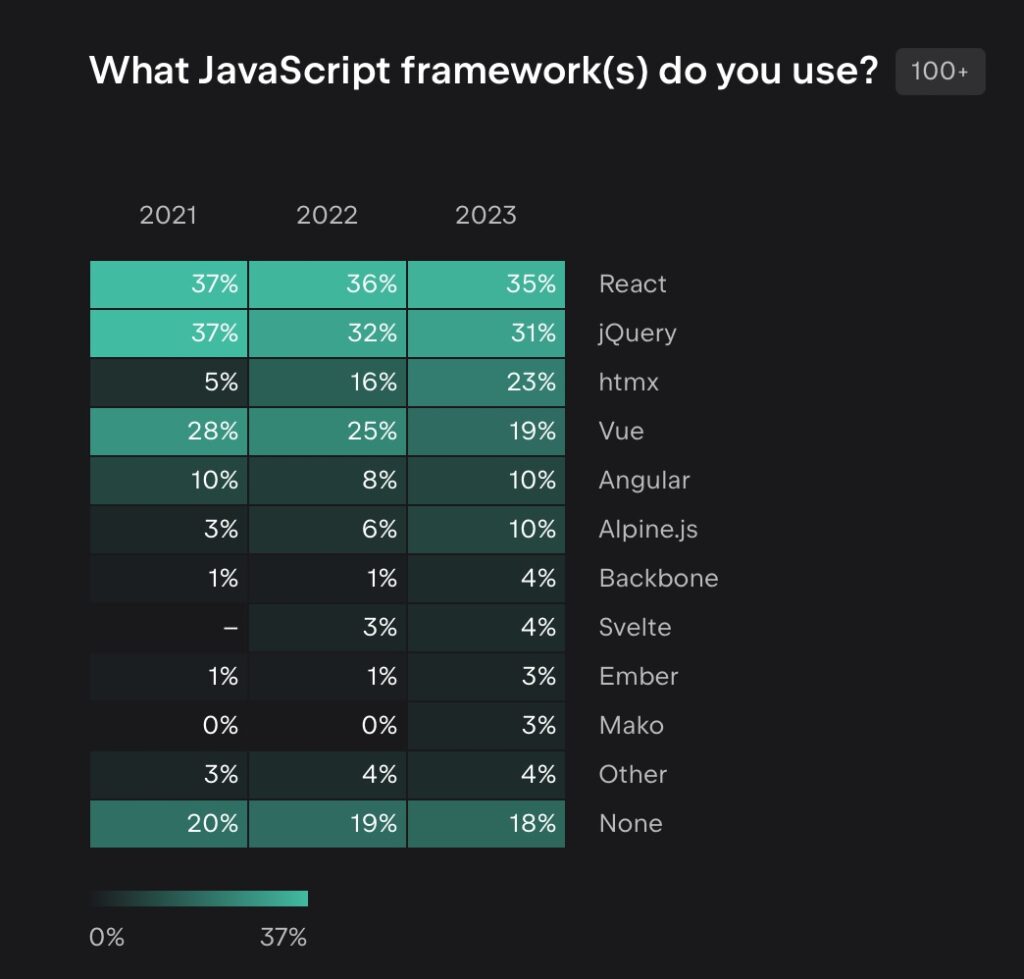The image size is (1024, 979).
Task: Pick the Other row's 4% value for 2023
Action: point(486,774)
